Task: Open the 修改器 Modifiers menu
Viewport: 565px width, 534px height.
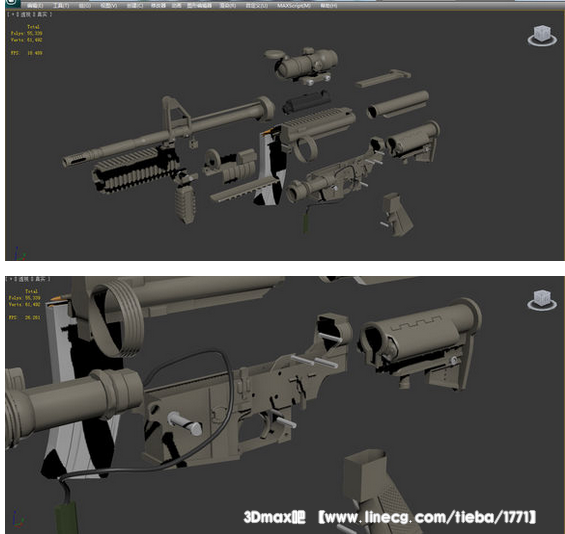Action: click(158, 5)
